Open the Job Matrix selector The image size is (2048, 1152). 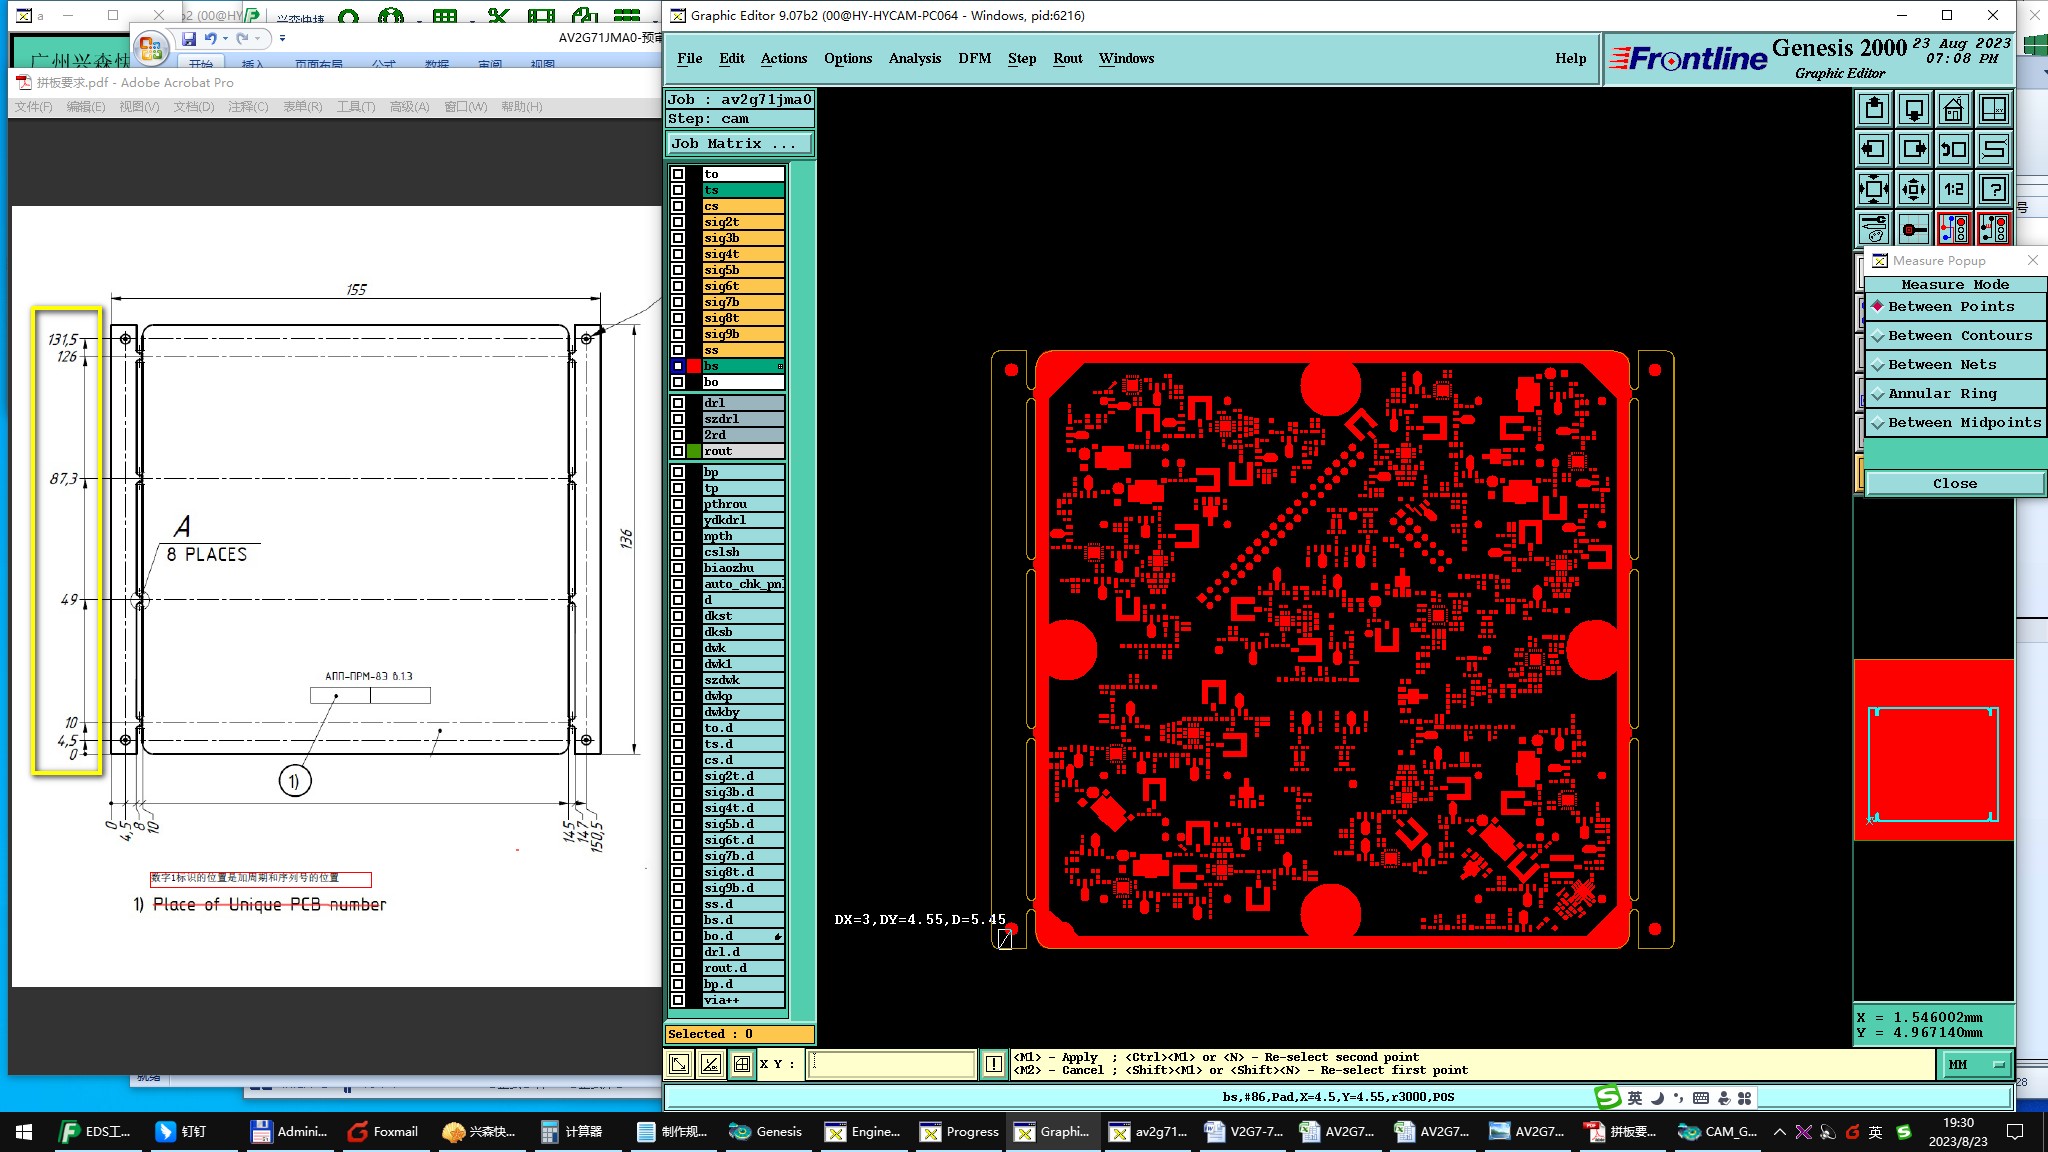(x=740, y=144)
